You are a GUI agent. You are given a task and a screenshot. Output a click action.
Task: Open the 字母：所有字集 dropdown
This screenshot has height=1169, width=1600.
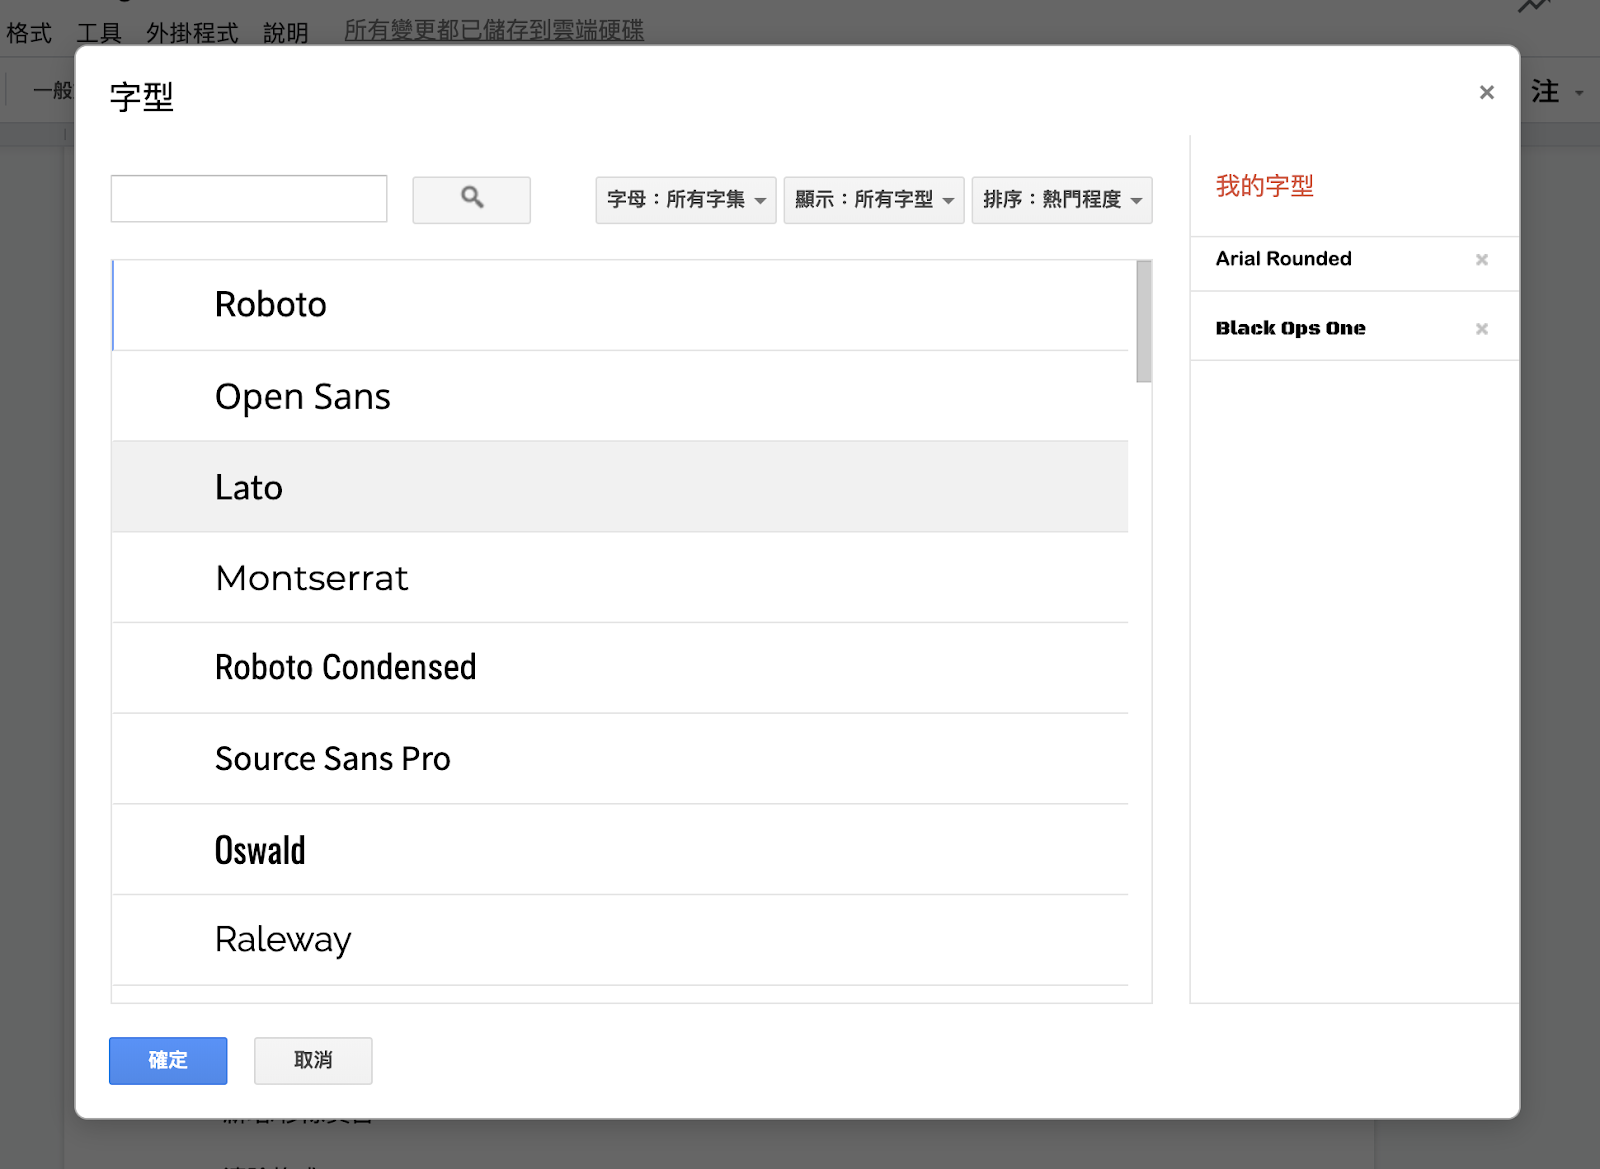685,200
